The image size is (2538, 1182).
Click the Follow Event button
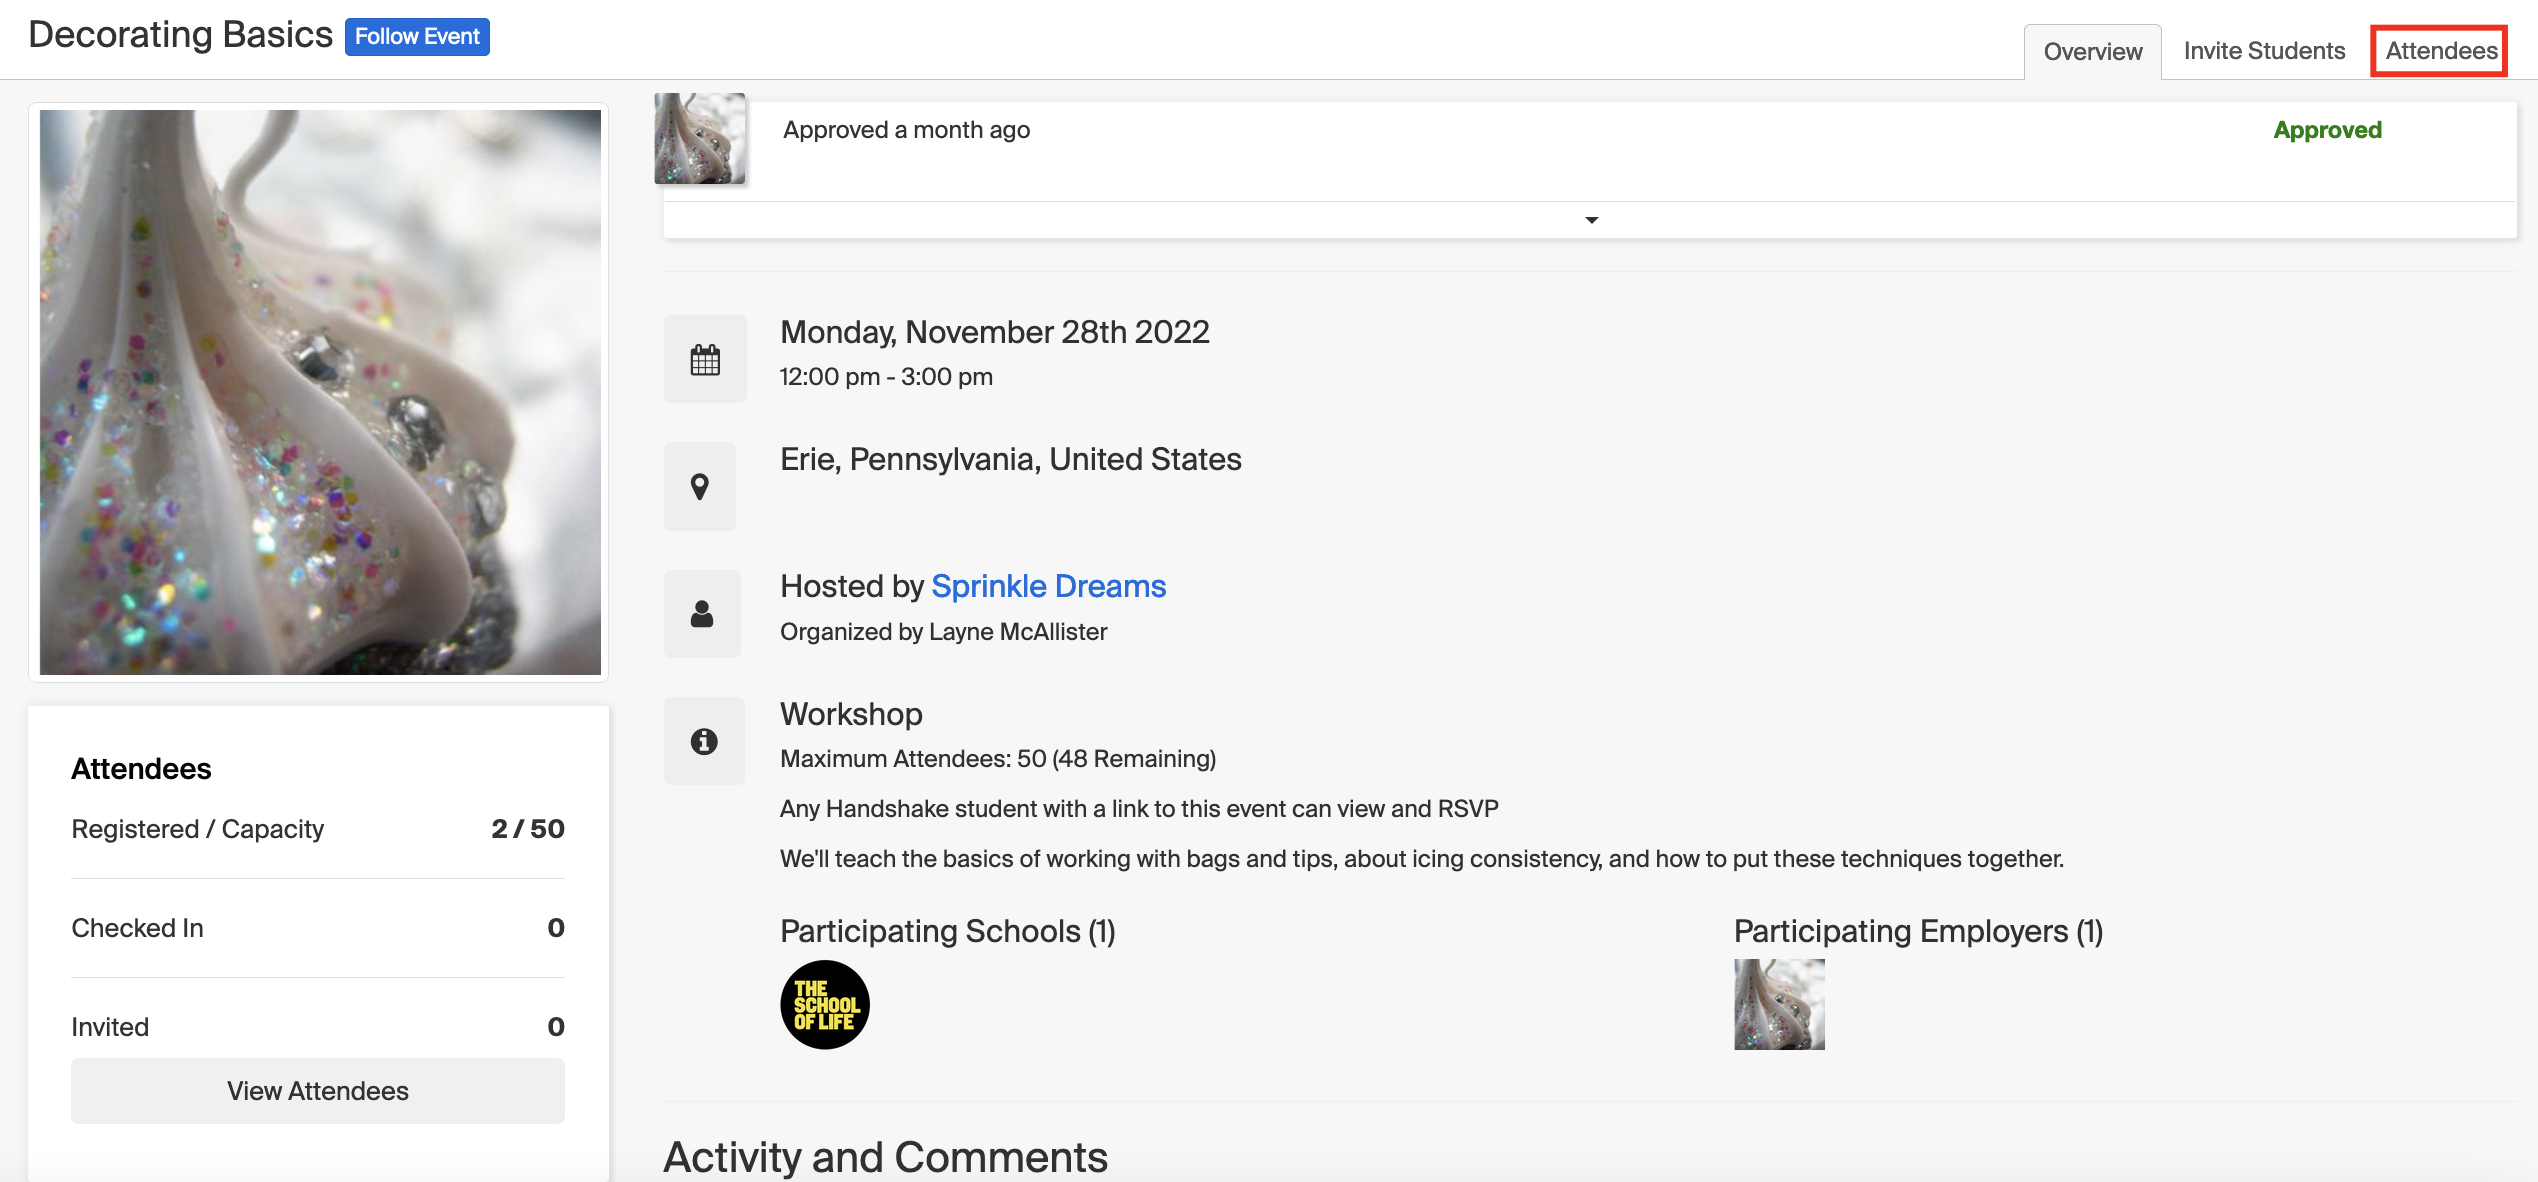[417, 37]
